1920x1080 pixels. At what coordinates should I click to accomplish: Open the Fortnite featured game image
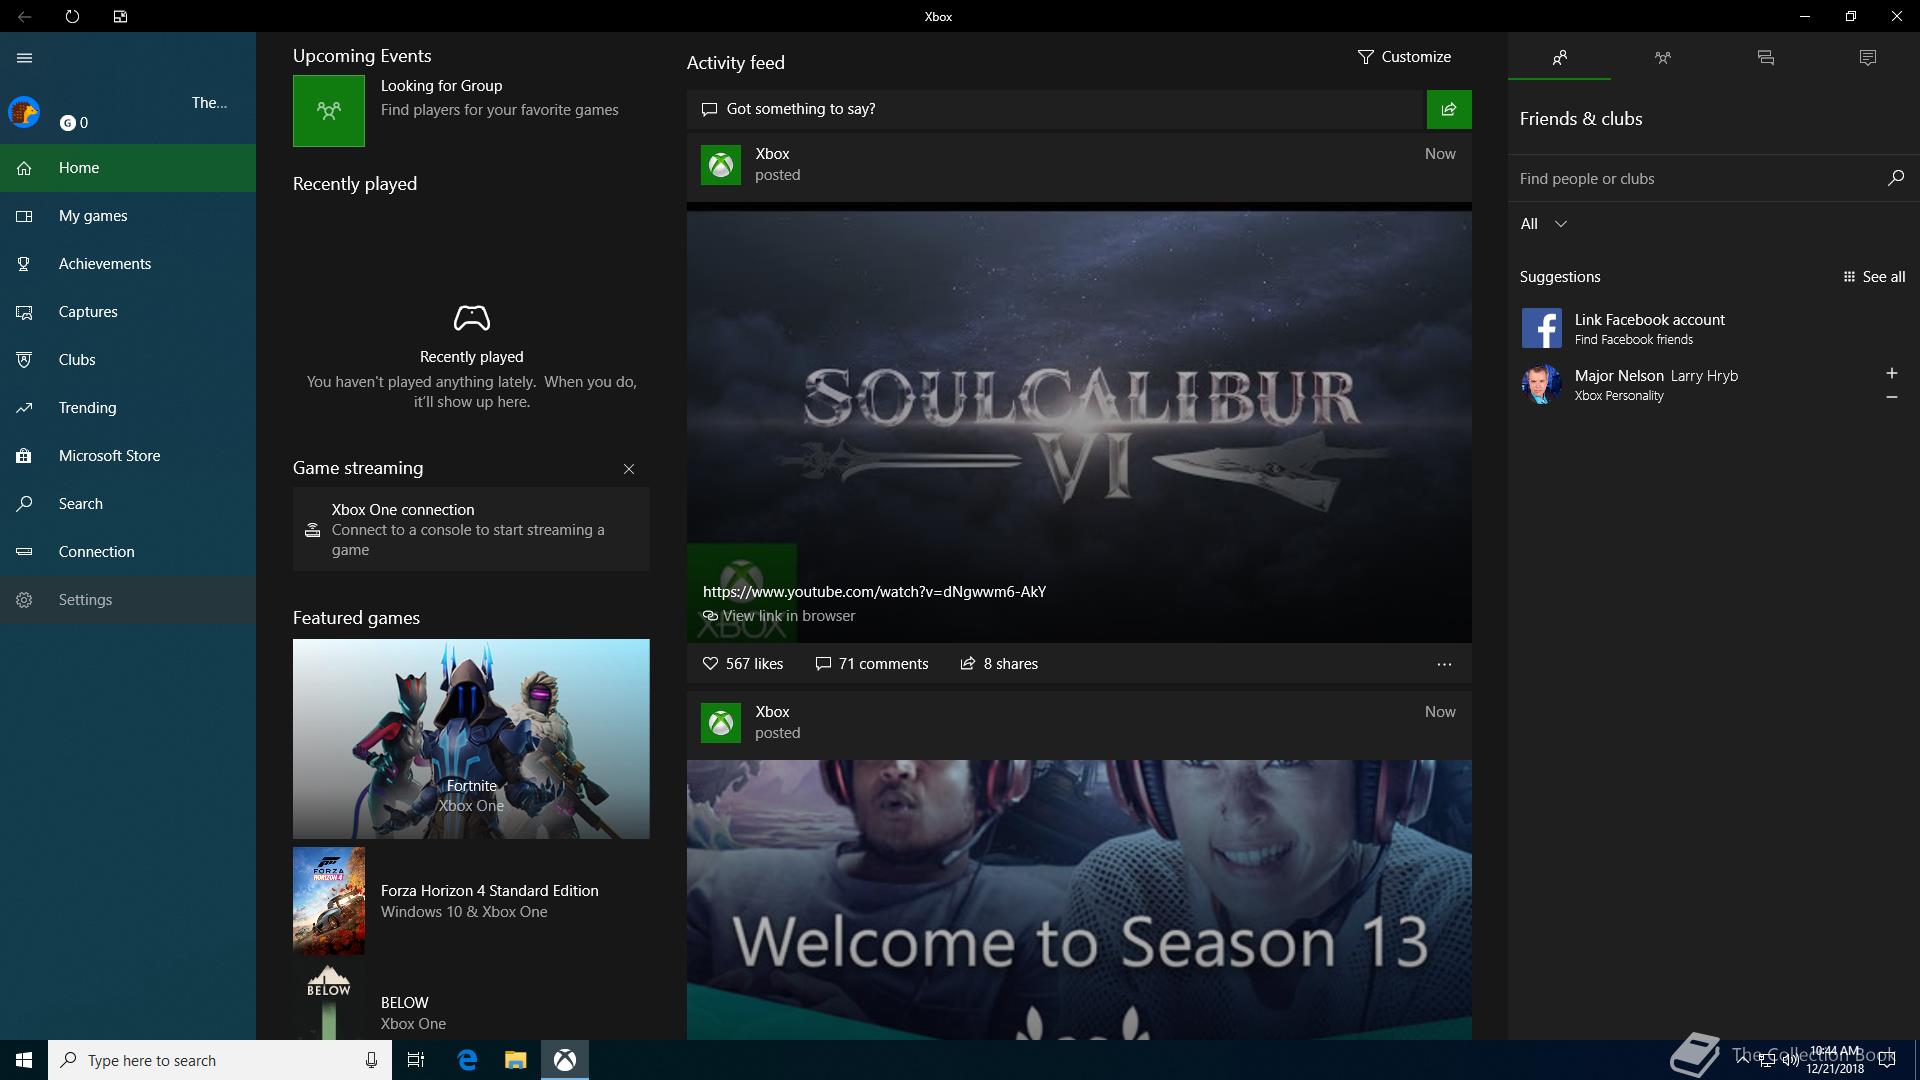(471, 739)
